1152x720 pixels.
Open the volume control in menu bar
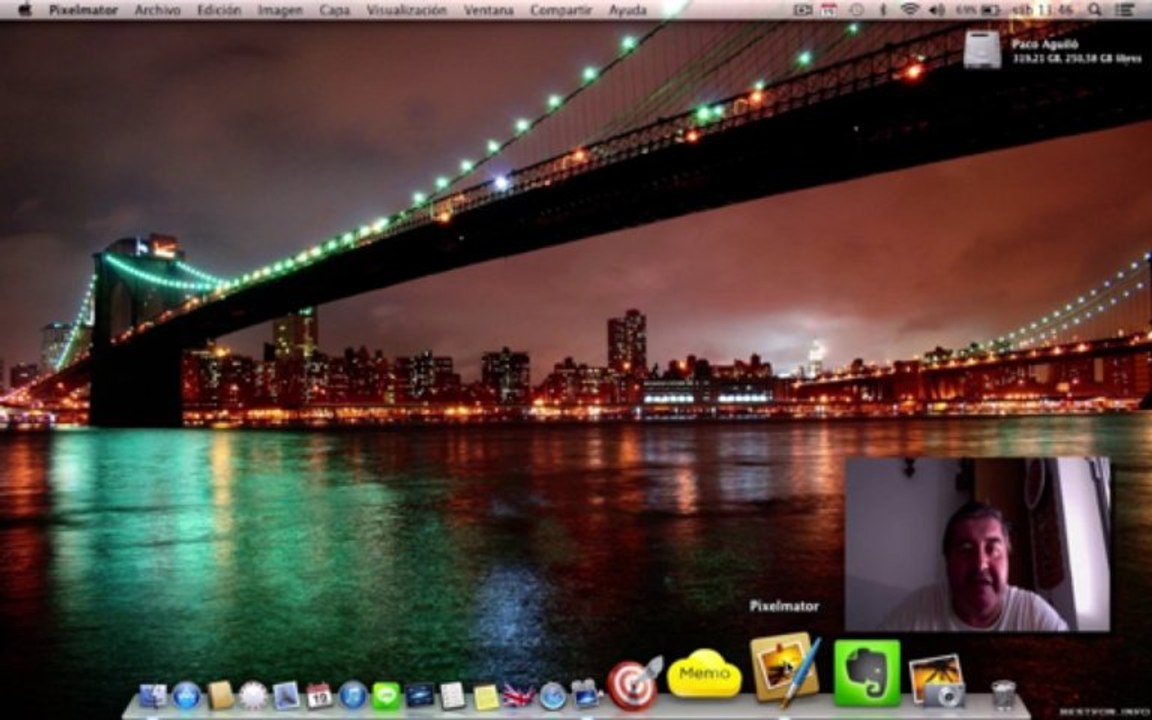(936, 10)
